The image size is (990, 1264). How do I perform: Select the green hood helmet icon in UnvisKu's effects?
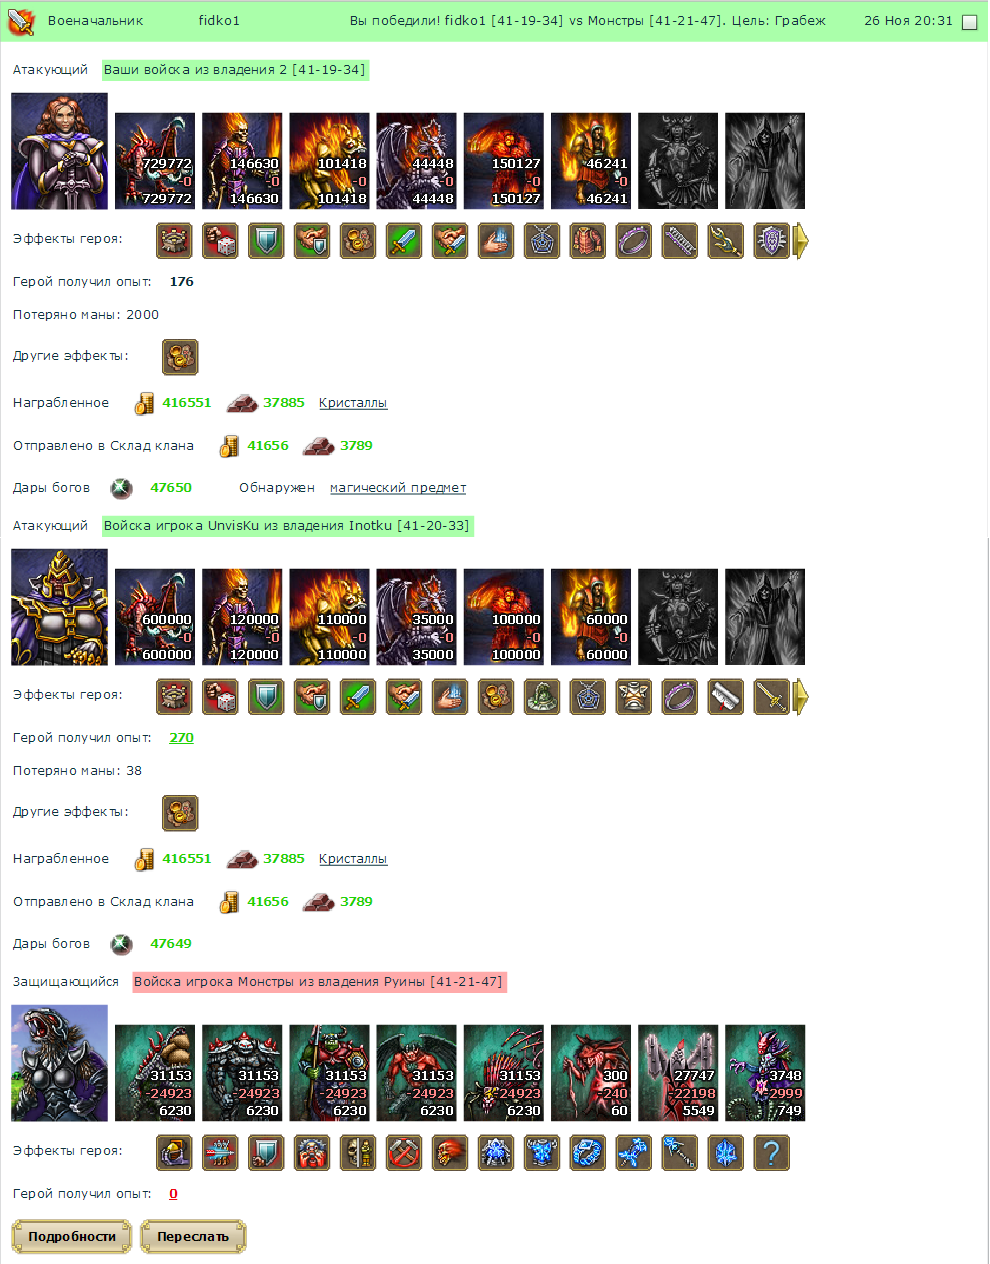(542, 697)
